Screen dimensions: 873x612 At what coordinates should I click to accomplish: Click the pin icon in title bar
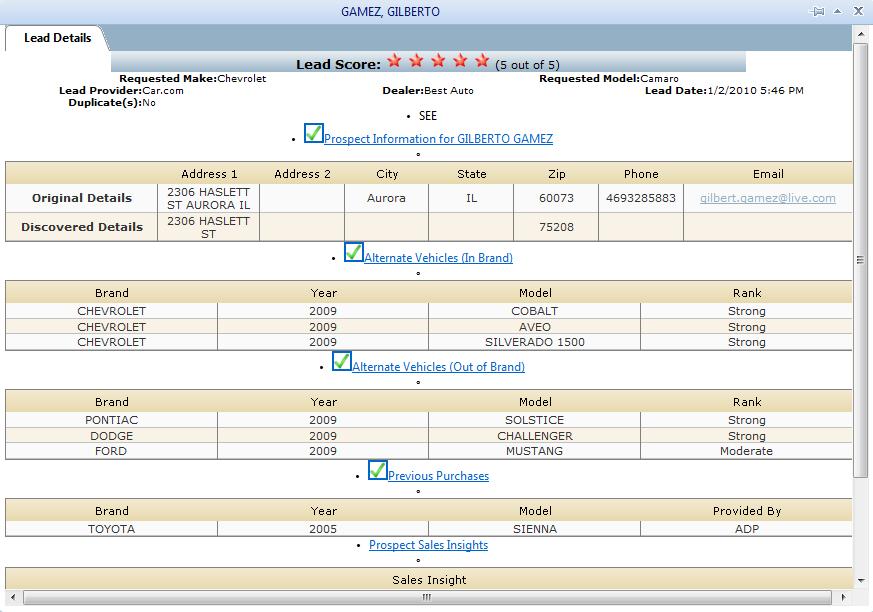[x=817, y=11]
